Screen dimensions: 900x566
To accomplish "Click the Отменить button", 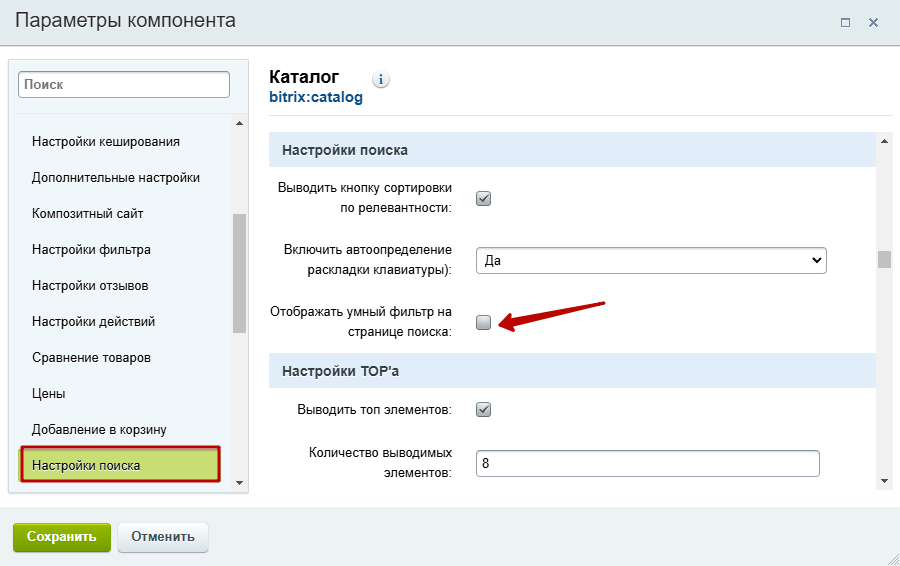I will point(163,537).
